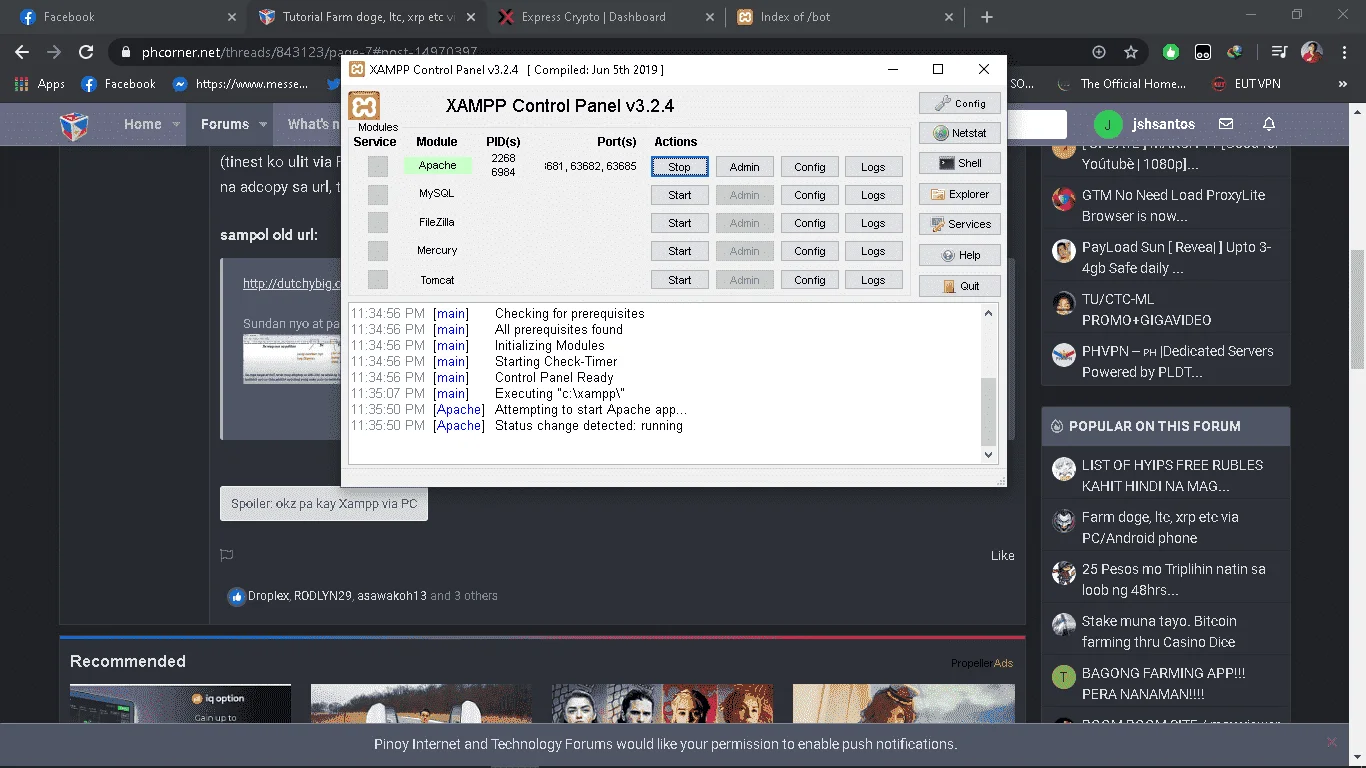Start the MySQL module
The image size is (1366, 768).
[680, 195]
